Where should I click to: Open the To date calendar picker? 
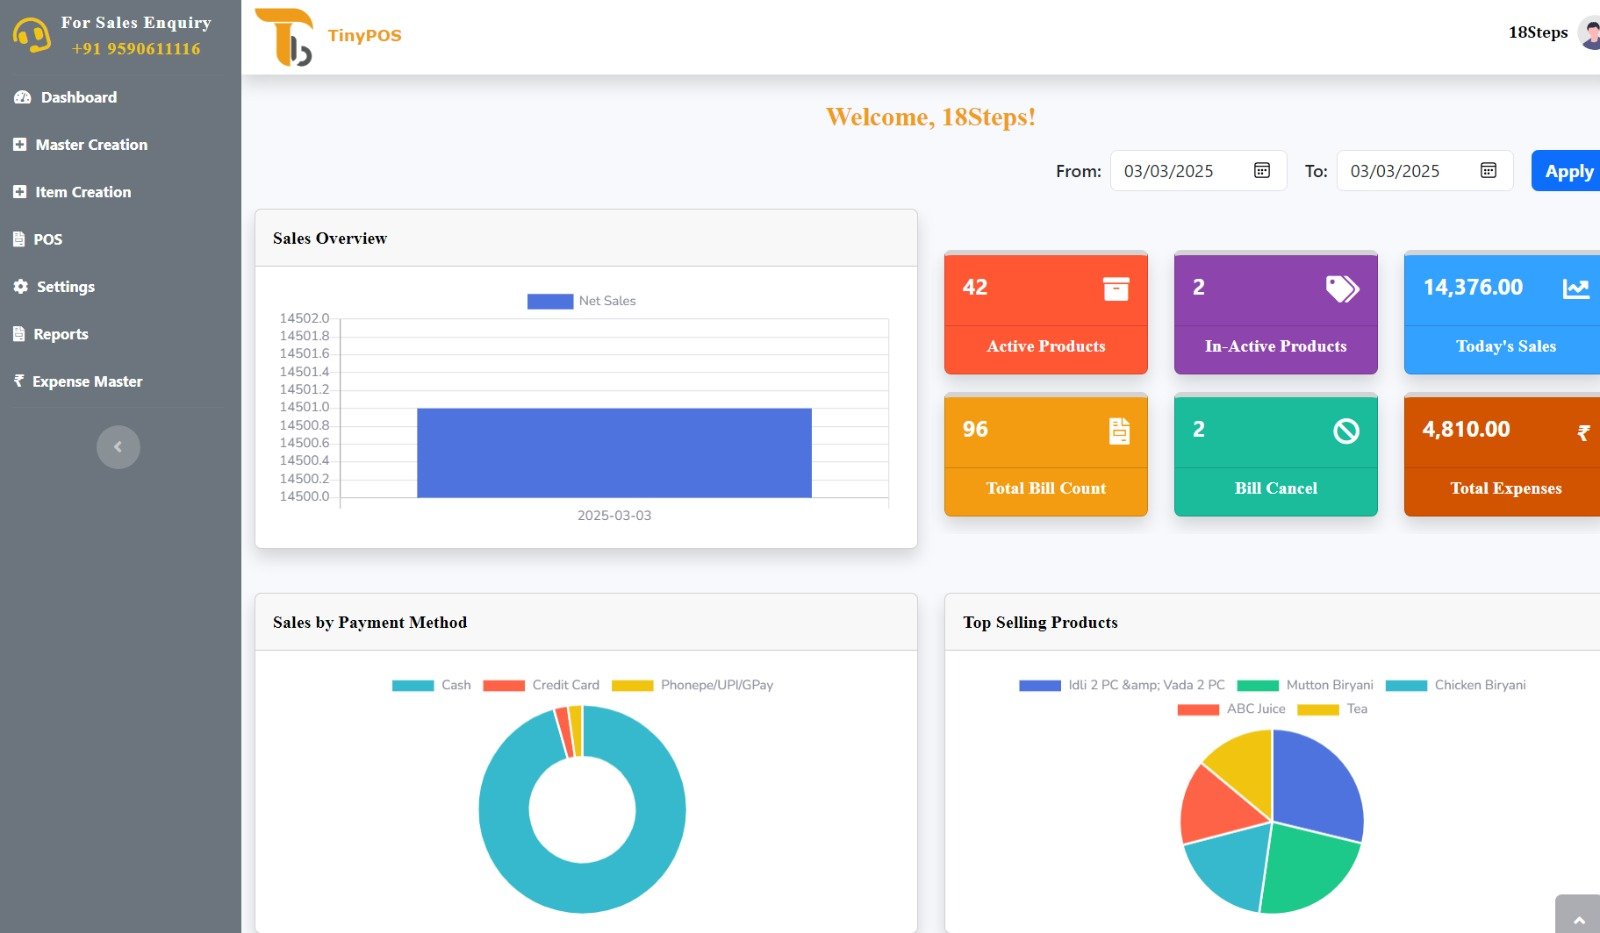tap(1488, 171)
